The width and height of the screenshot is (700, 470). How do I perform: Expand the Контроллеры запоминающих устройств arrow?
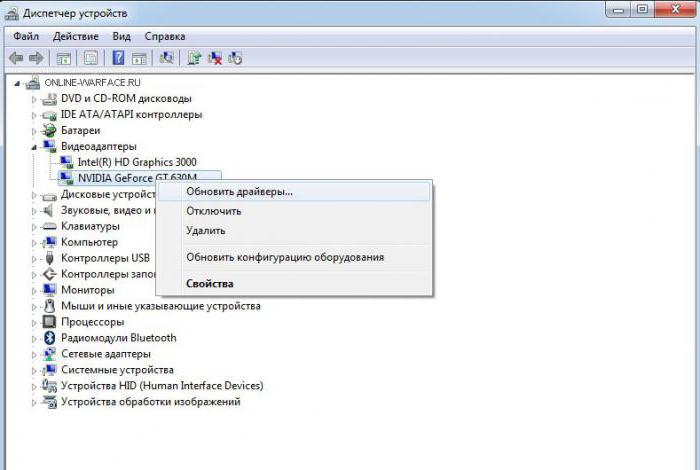[34, 275]
